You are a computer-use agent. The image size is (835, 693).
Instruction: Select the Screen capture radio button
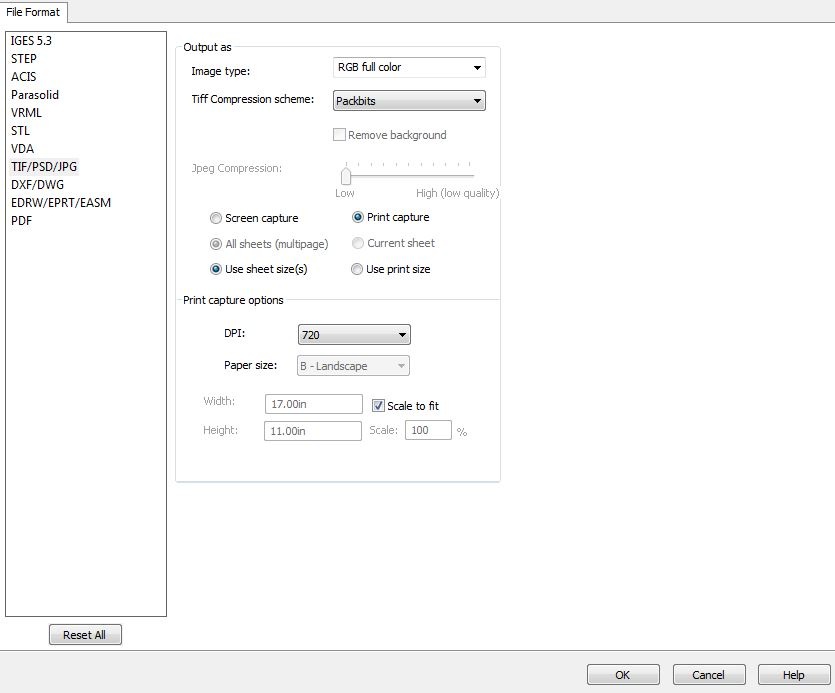pos(216,218)
